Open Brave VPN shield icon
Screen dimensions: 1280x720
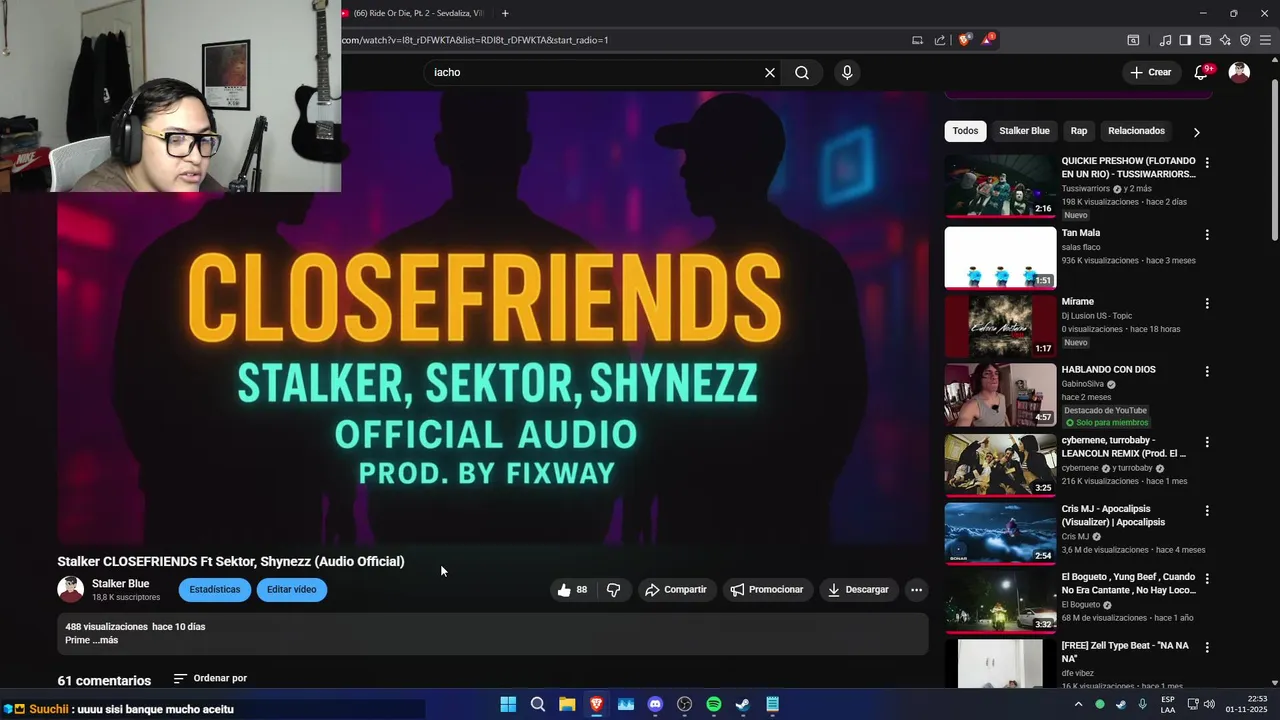click(1245, 40)
